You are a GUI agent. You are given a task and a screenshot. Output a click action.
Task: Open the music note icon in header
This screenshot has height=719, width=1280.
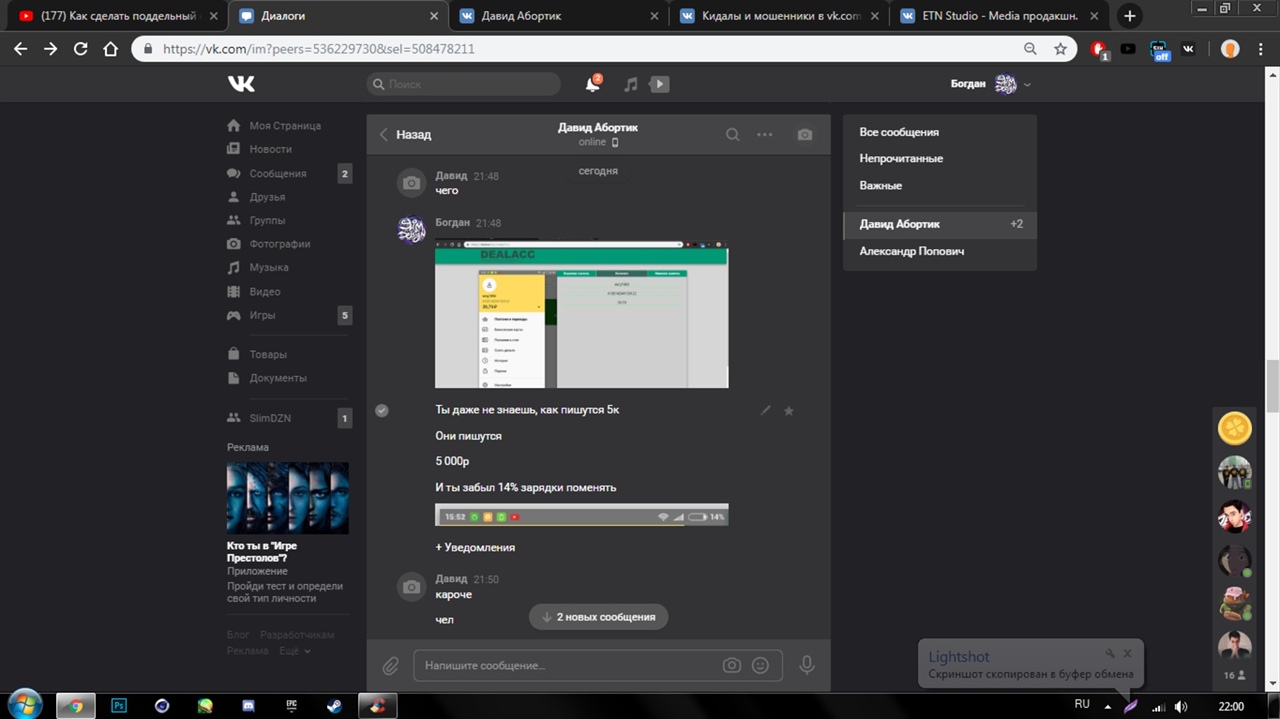[x=630, y=85]
